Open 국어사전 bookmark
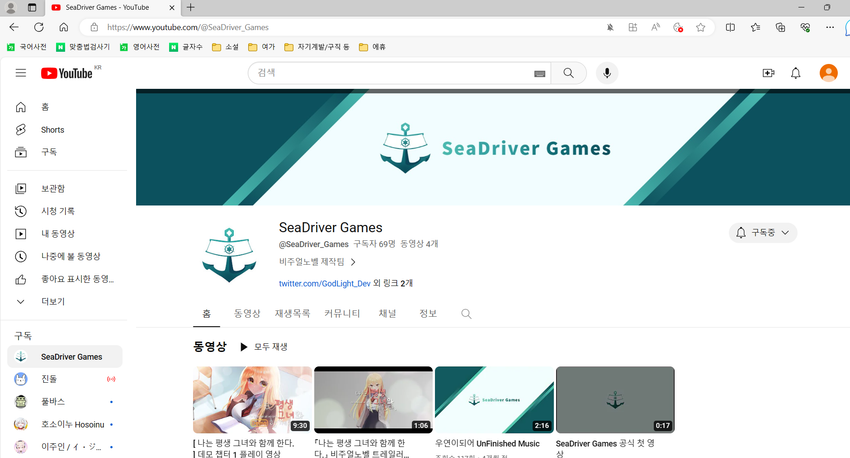Image resolution: width=850 pixels, height=458 pixels. 27,47
